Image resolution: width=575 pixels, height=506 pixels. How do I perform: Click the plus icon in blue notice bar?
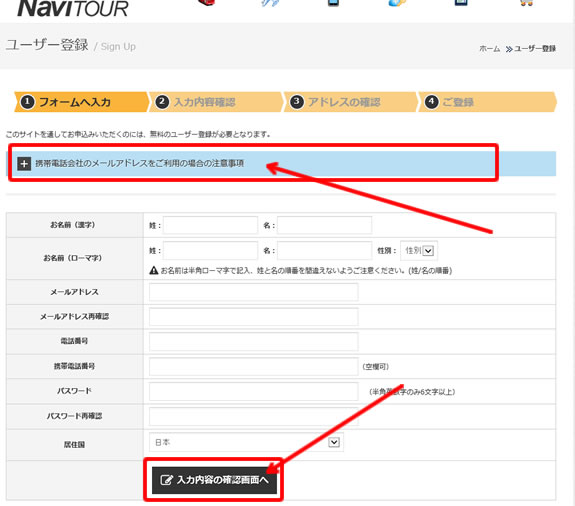tap(24, 164)
